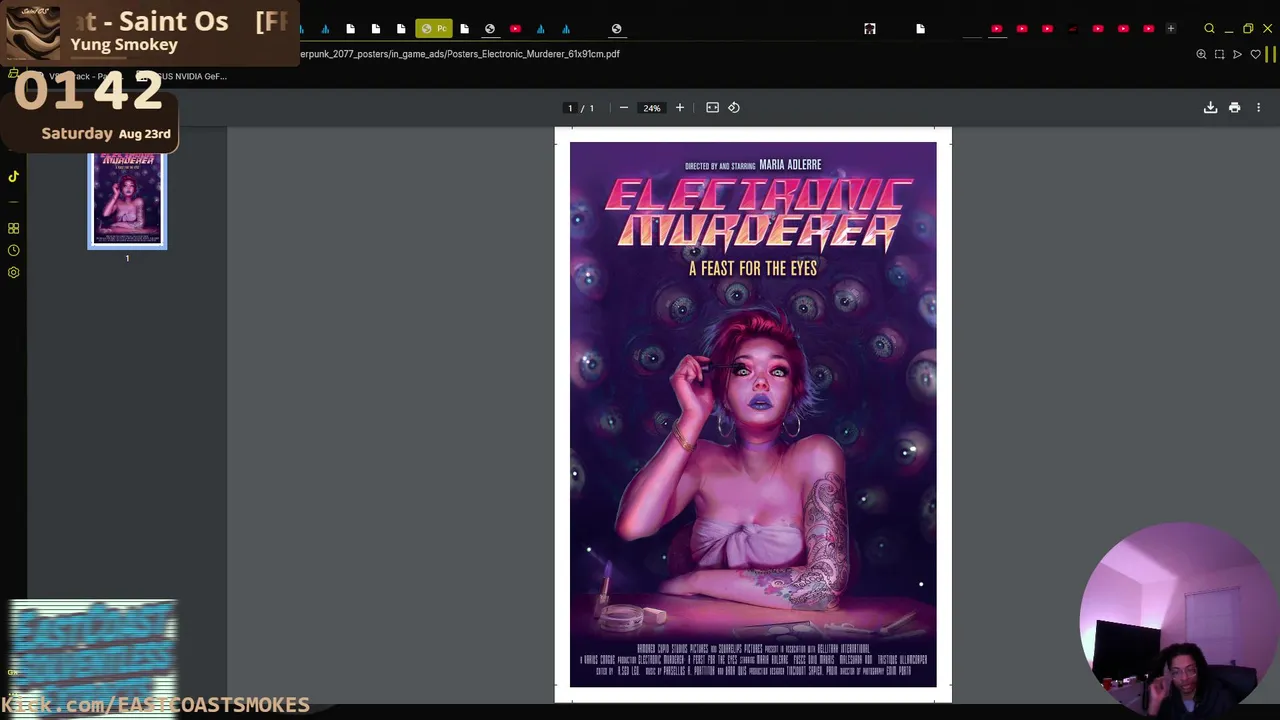Screen dimensions: 1280x720
Task: Click the address bar page zoom magnifier icon
Action: (x=1201, y=54)
